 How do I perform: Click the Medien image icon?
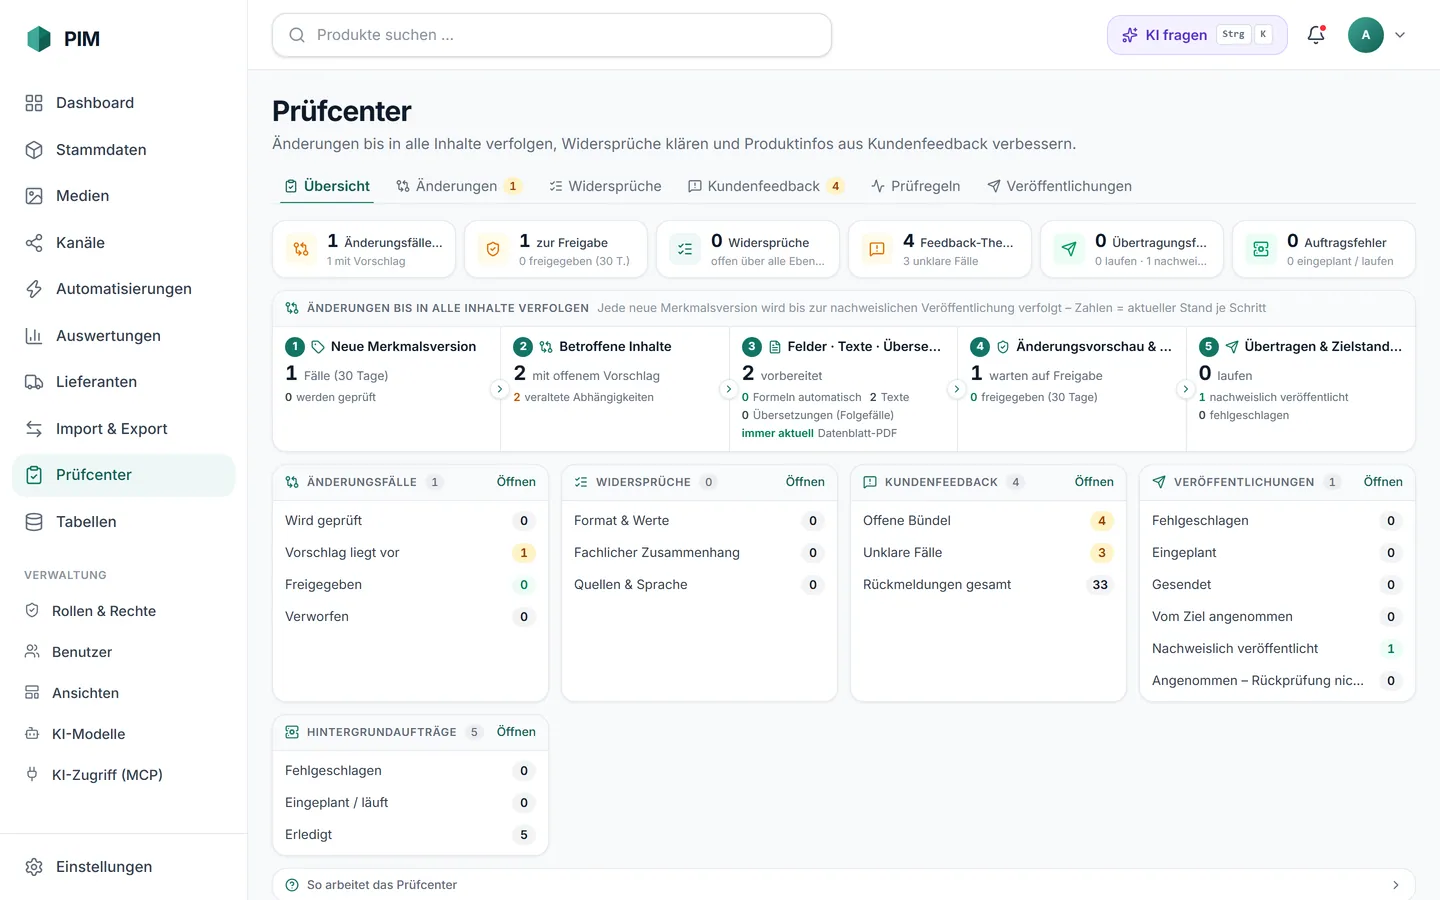[34, 196]
